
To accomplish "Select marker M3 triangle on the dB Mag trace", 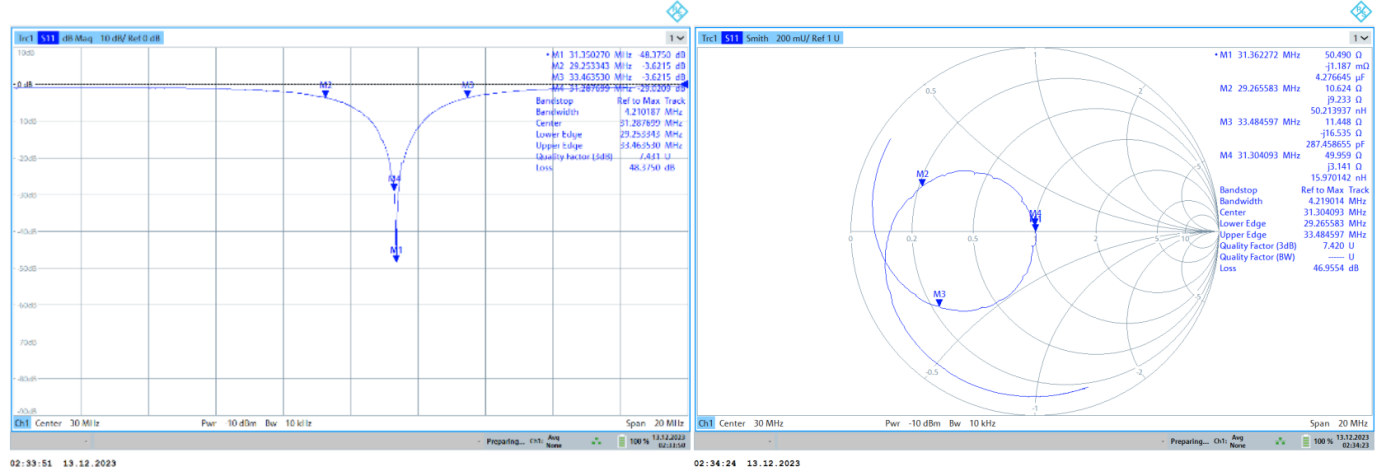I will point(467,93).
